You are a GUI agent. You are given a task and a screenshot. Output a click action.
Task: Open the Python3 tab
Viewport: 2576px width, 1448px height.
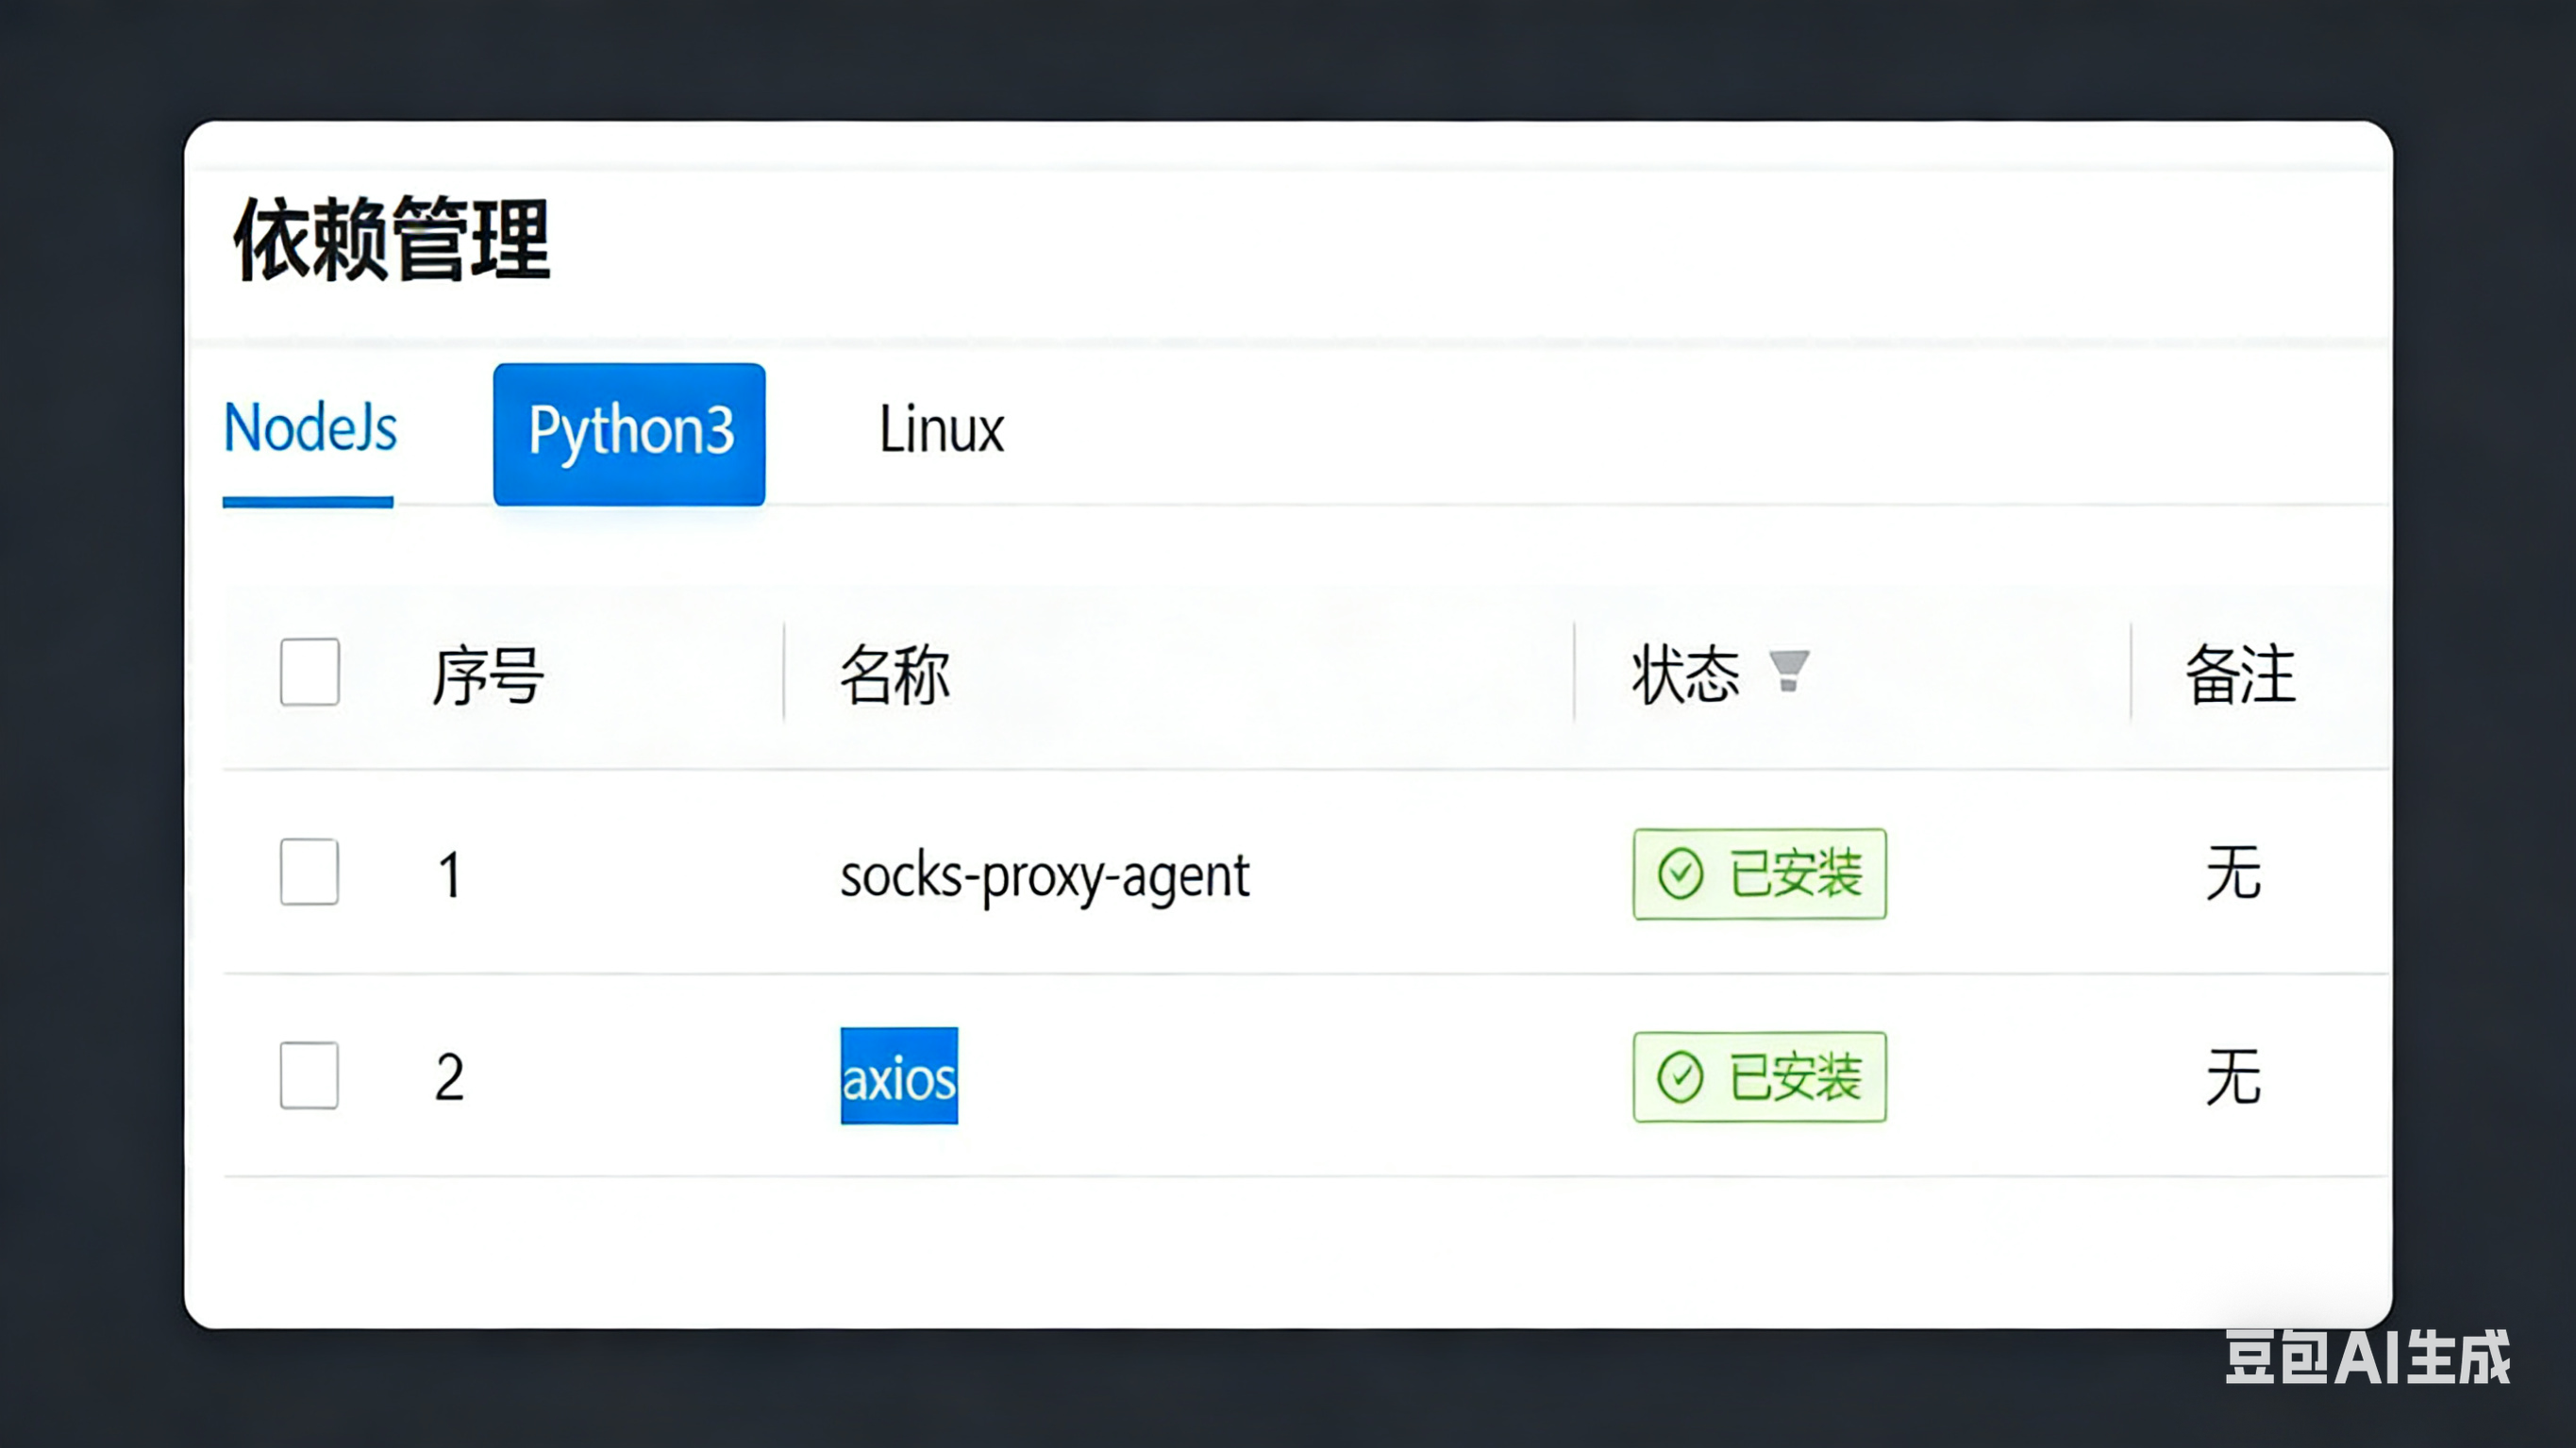click(x=630, y=433)
